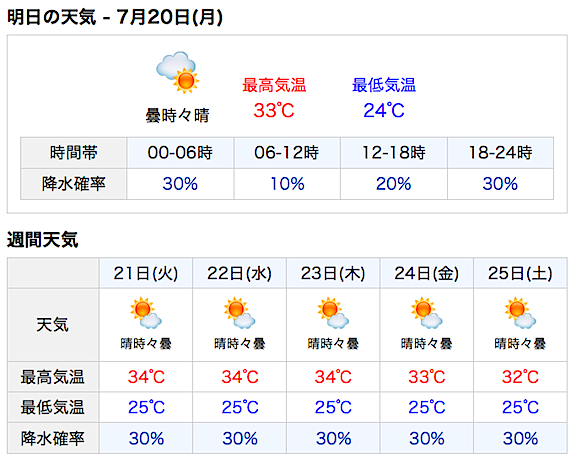Image resolution: width=576 pixels, height=459 pixels.
Task: Select the 21日(火) column header
Action: click(146, 273)
